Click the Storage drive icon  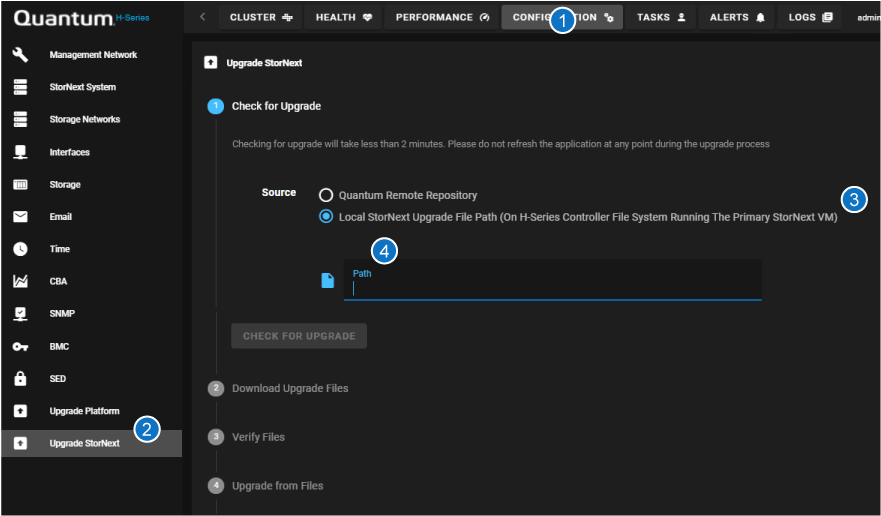click(x=20, y=184)
